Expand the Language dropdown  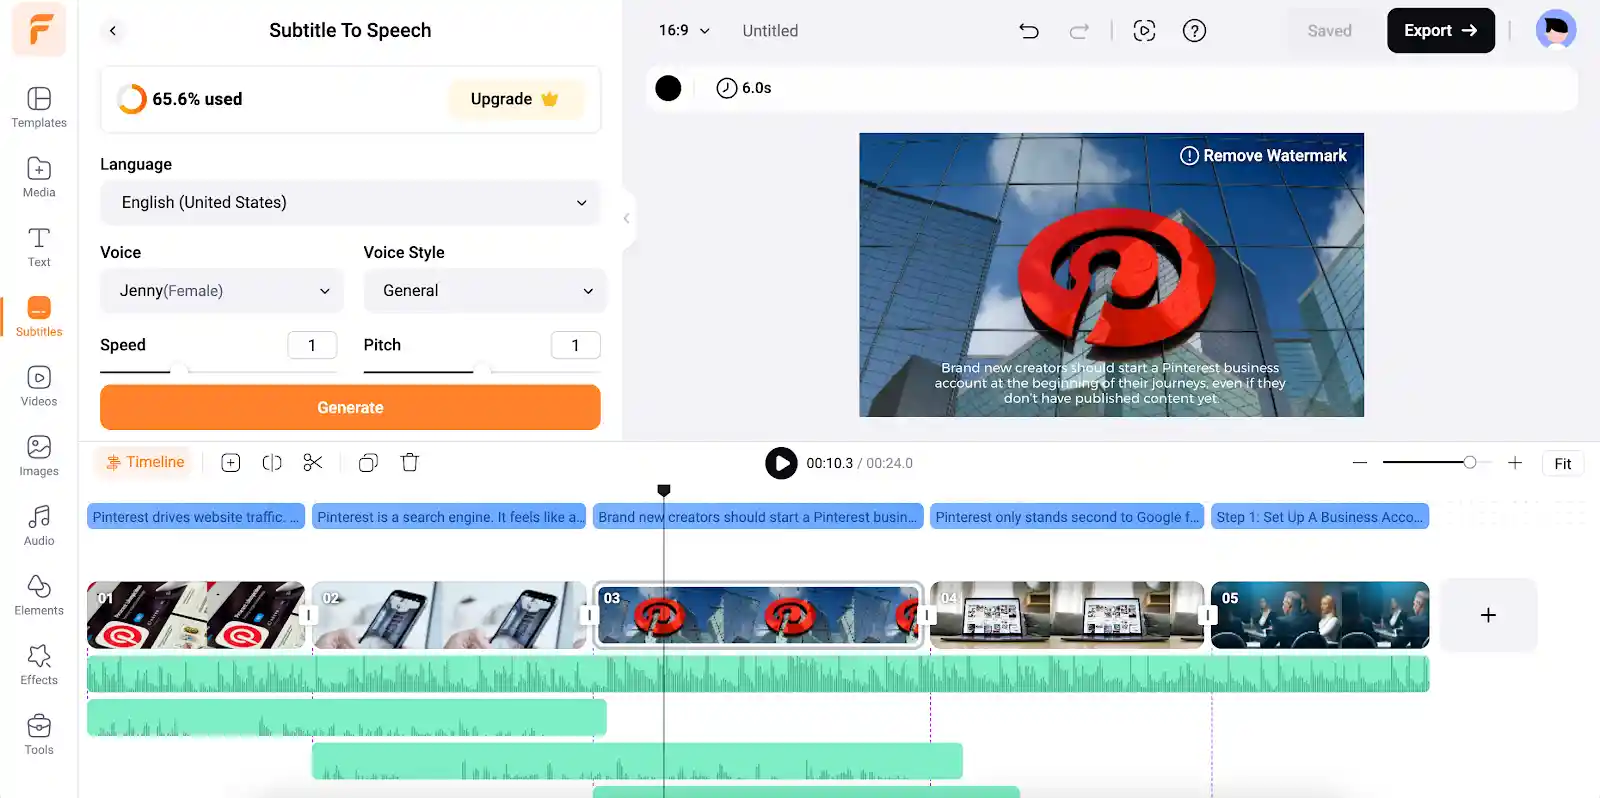[x=350, y=203]
